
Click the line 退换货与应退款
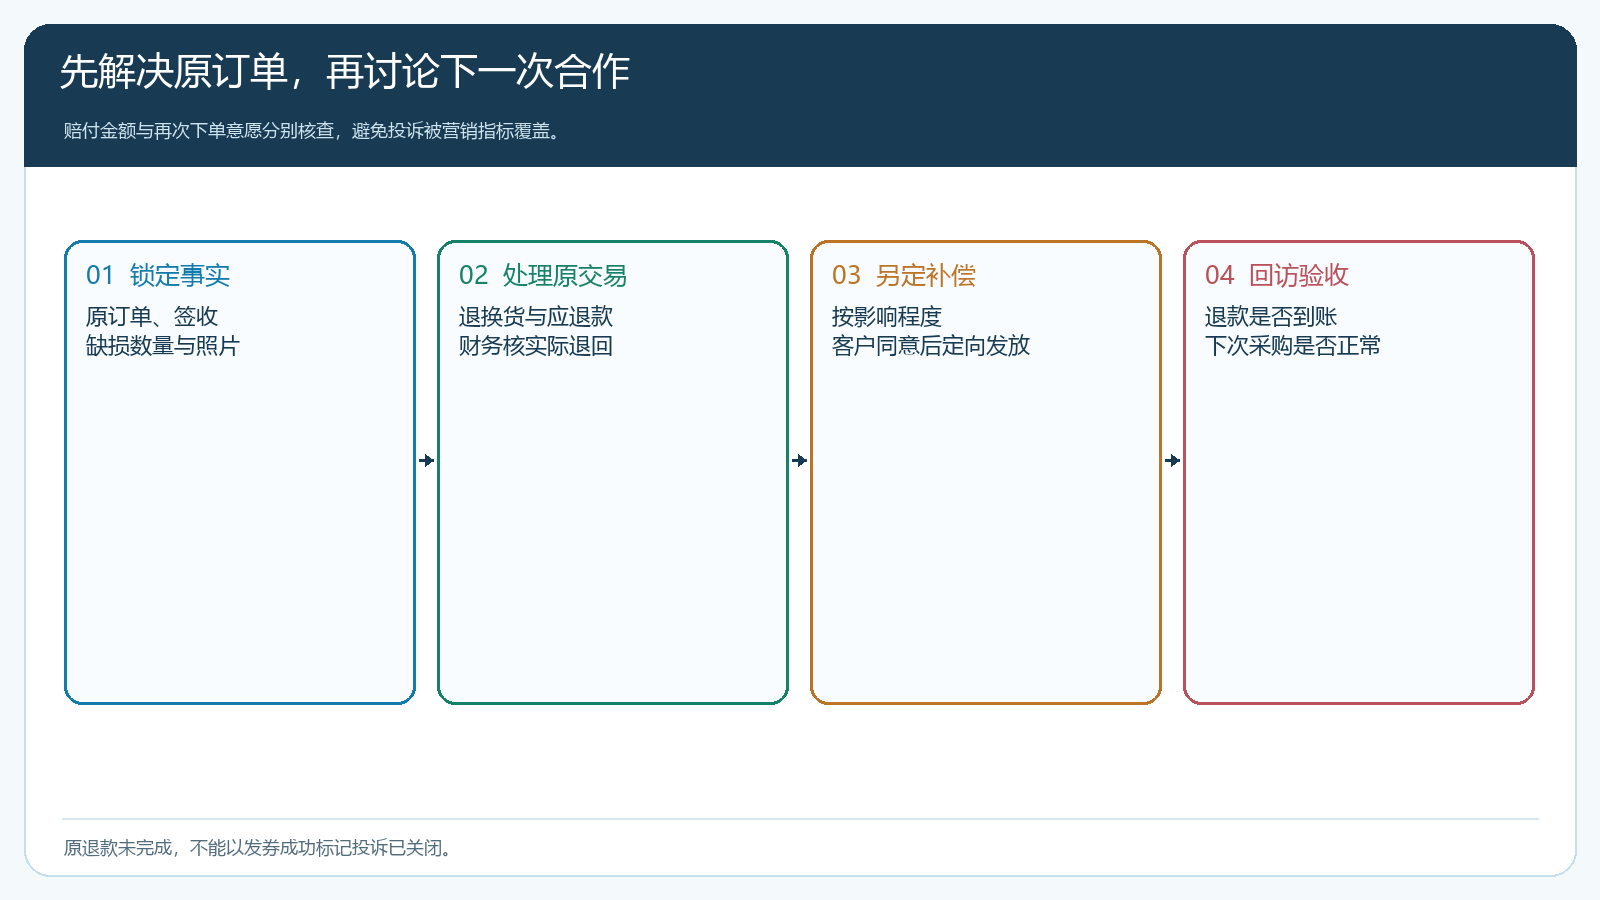pyautogui.click(x=536, y=316)
